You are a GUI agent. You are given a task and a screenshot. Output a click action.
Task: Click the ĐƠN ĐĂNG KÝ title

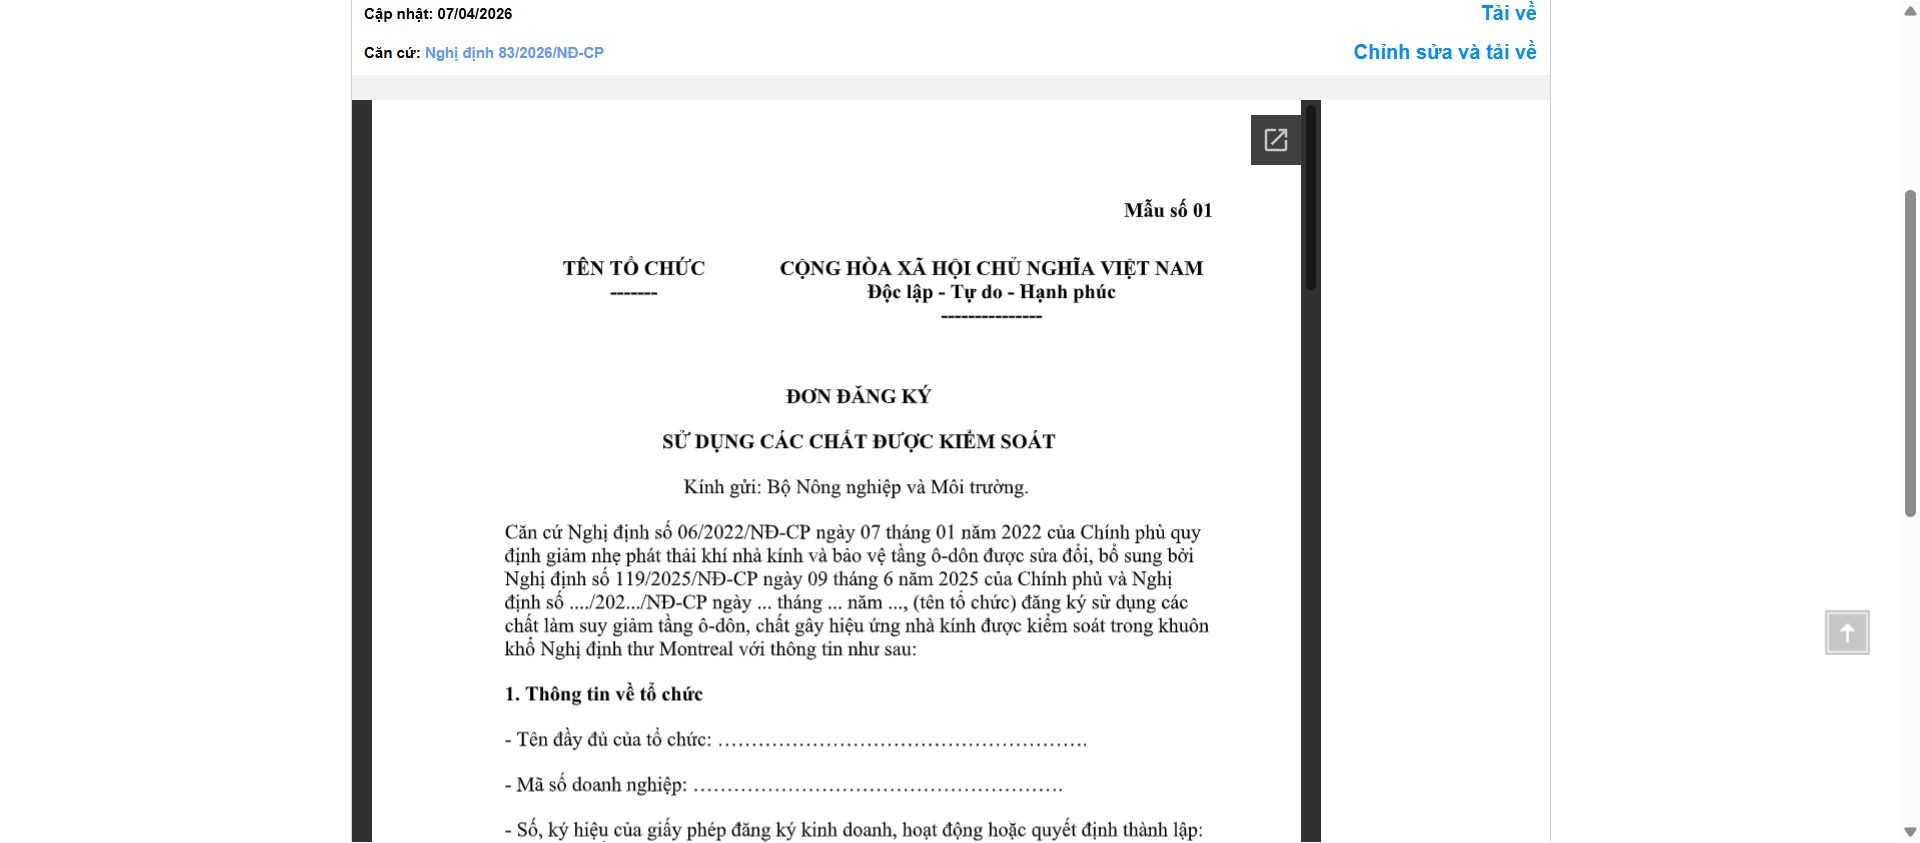pyautogui.click(x=858, y=396)
